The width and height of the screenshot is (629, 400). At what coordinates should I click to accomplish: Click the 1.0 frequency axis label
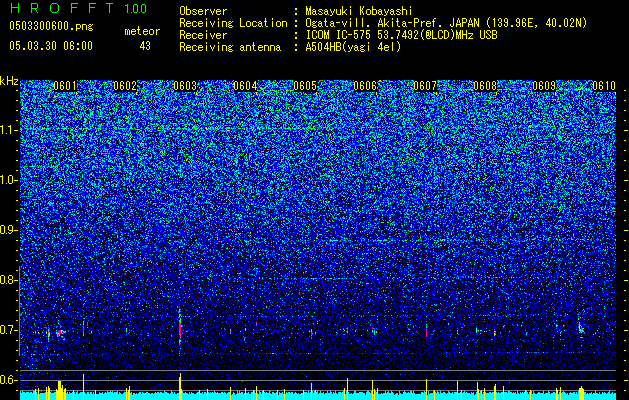tap(8, 180)
